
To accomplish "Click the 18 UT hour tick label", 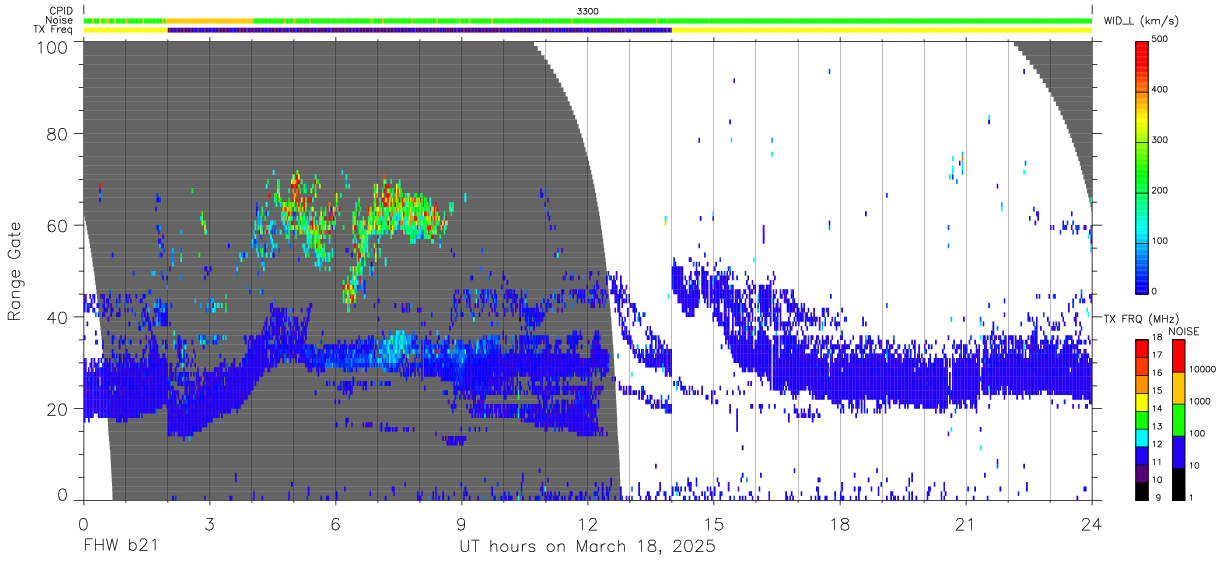I will tap(840, 524).
